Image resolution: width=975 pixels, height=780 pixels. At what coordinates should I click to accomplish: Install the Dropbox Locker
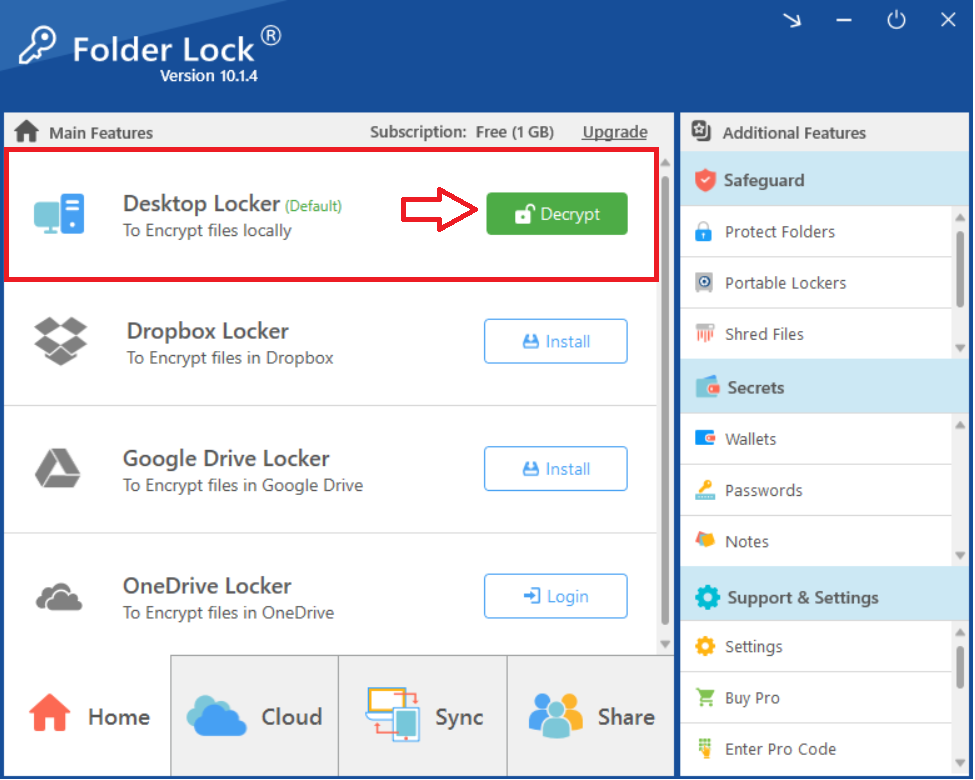(x=555, y=341)
